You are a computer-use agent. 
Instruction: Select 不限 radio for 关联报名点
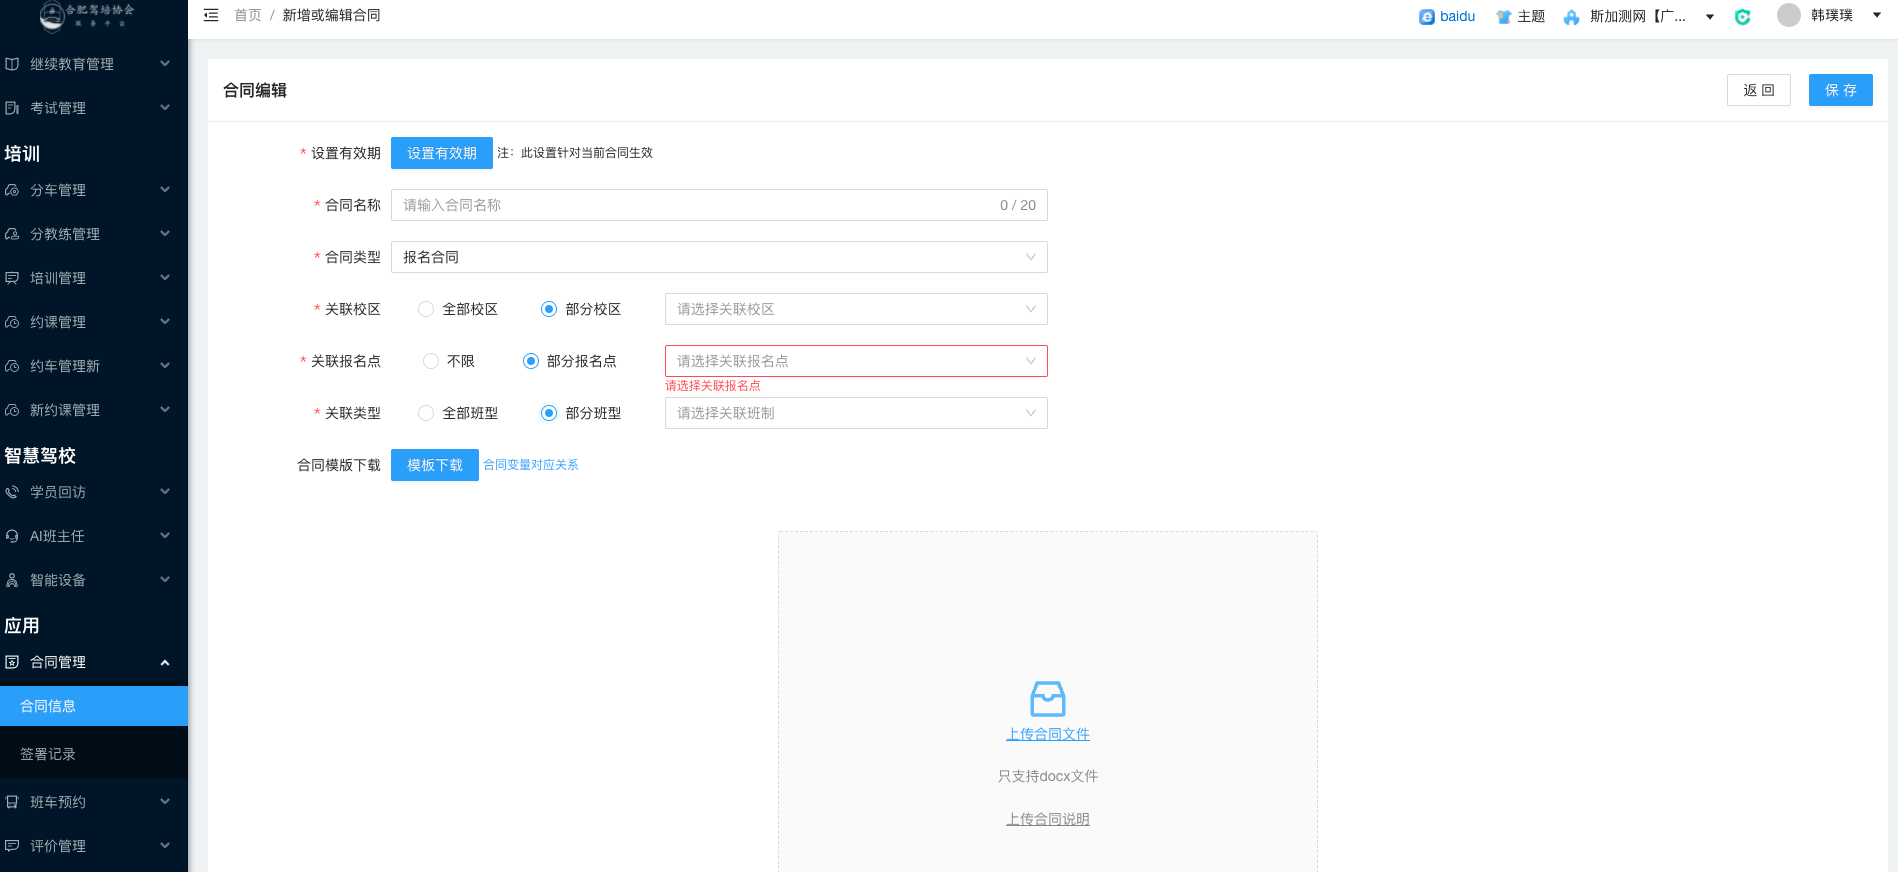(x=431, y=361)
